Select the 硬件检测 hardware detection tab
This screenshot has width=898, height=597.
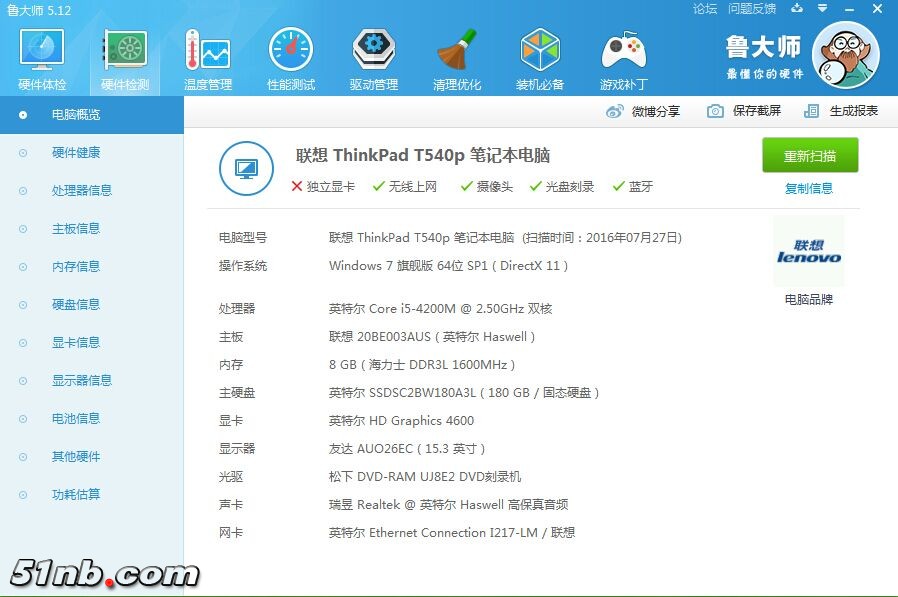point(124,55)
